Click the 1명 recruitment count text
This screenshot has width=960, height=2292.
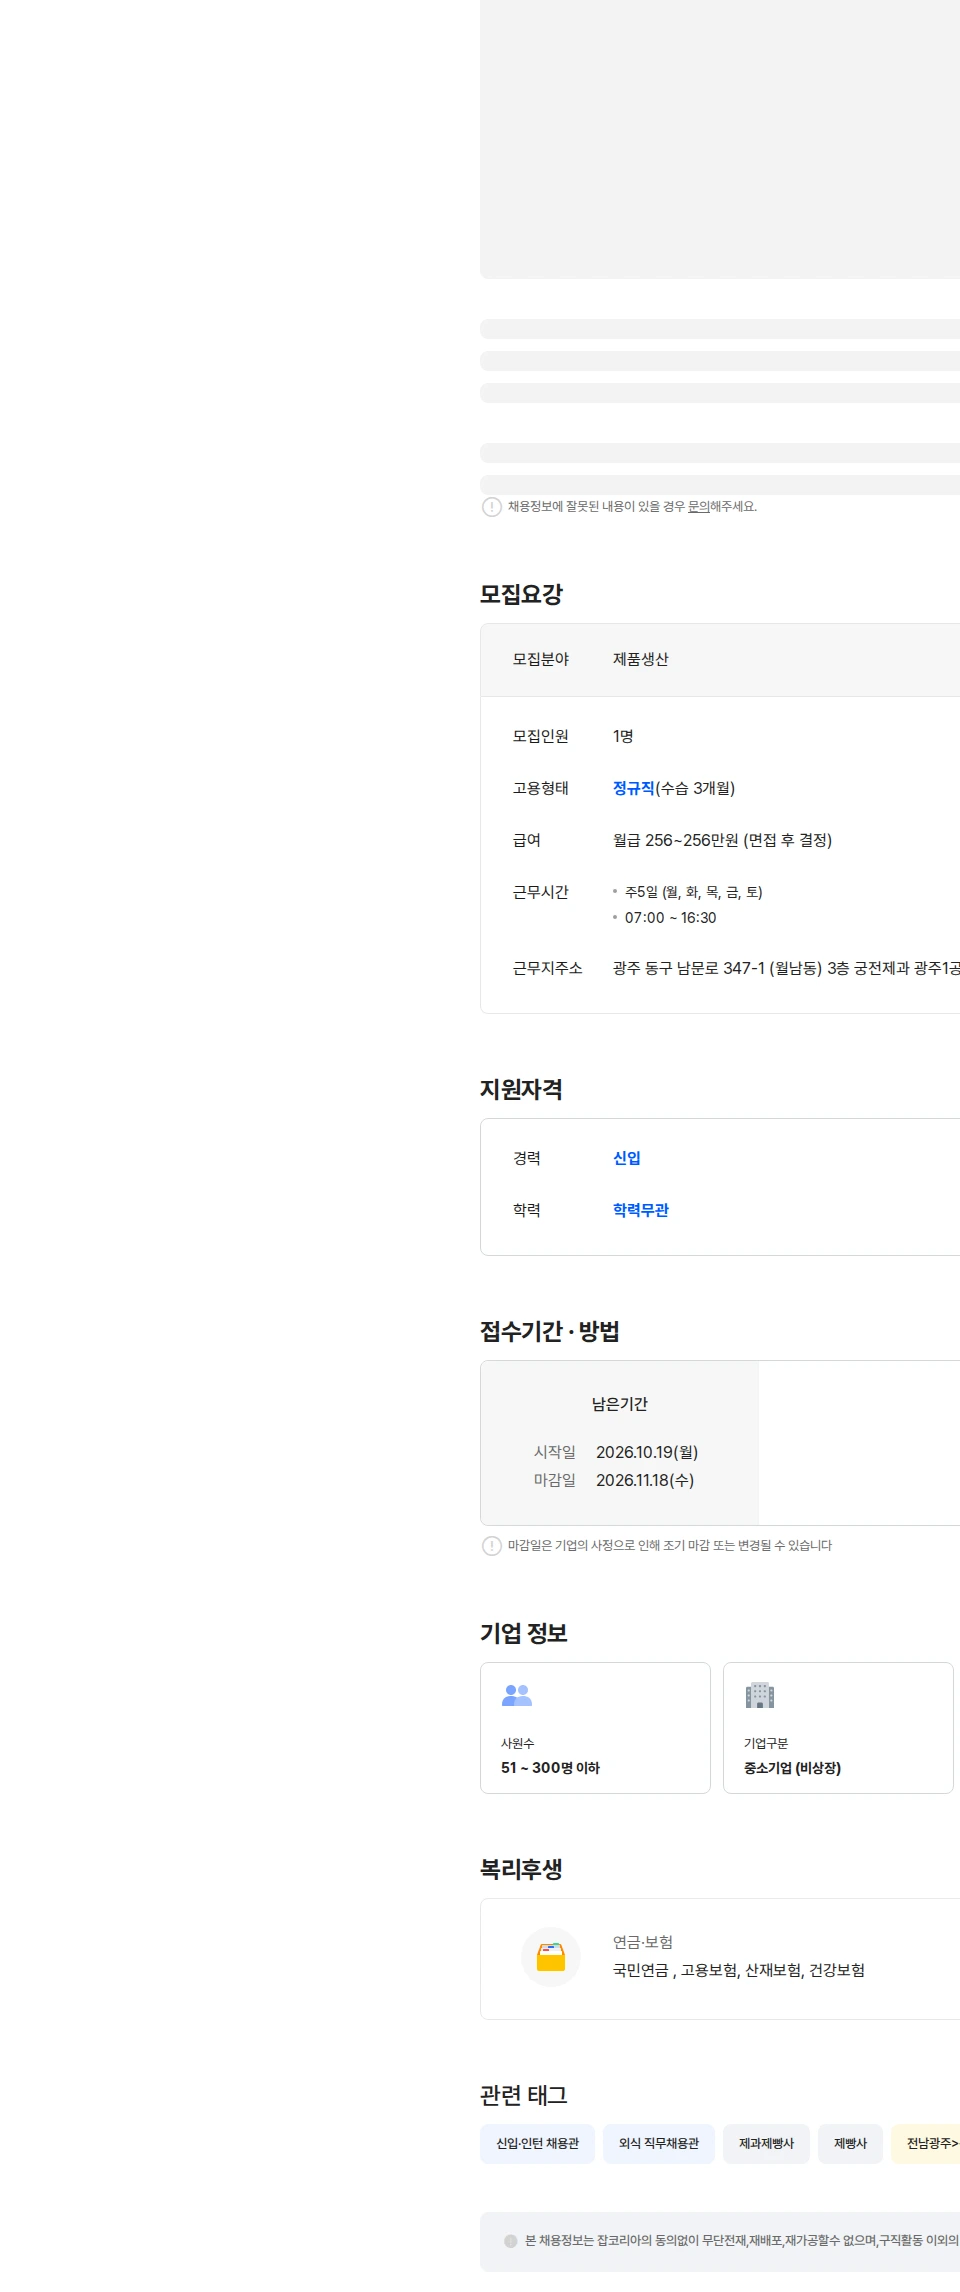(x=623, y=736)
